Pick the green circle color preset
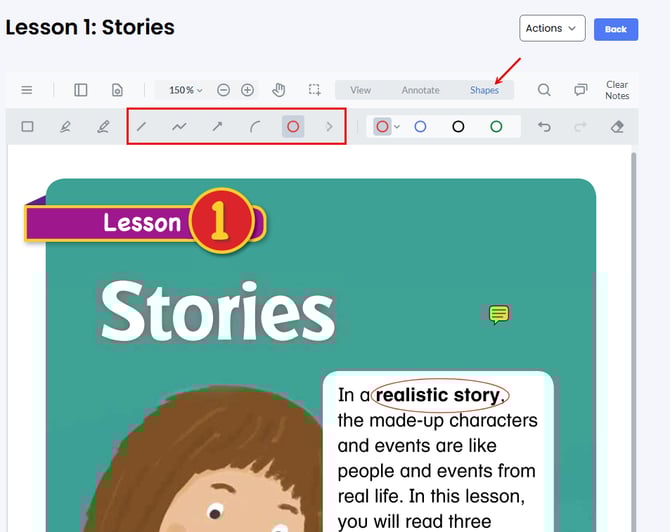Viewport: 670px width, 532px height. (496, 127)
